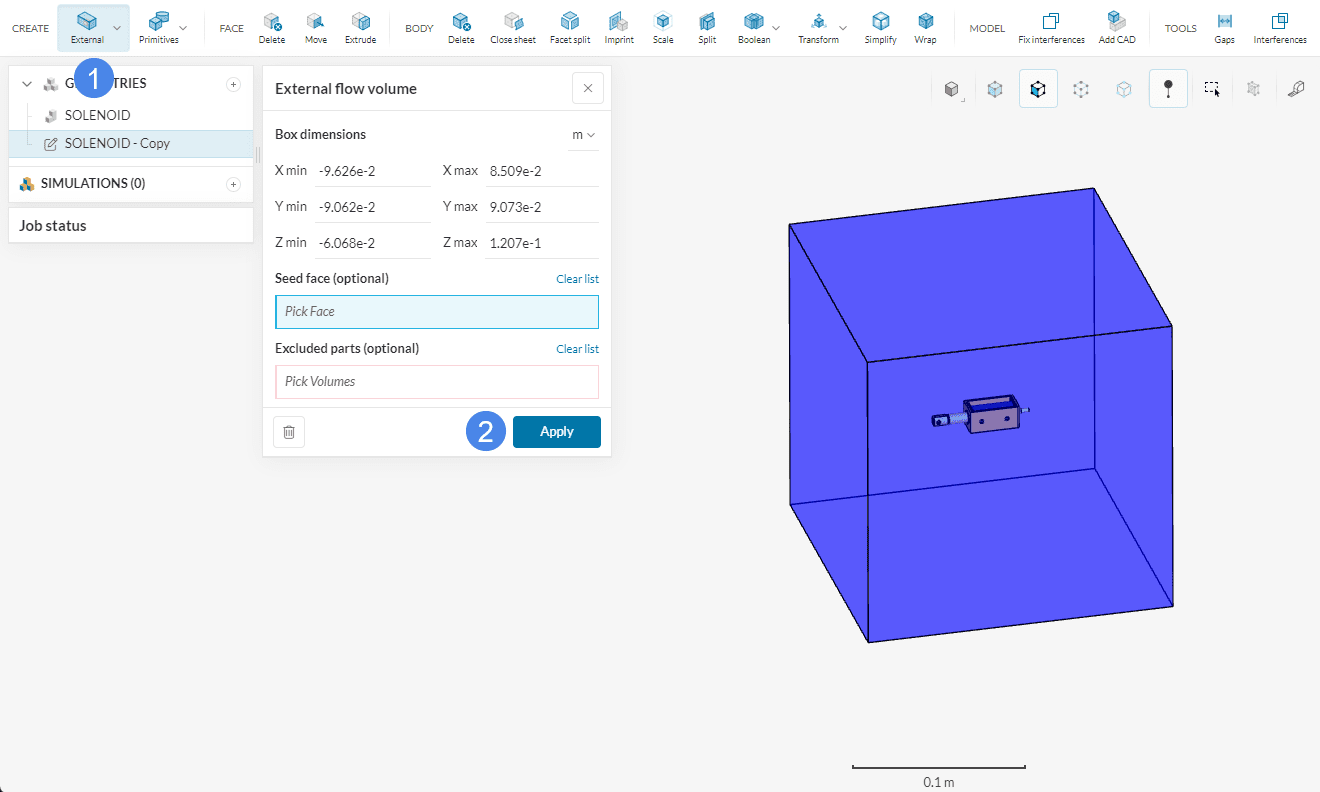The image size is (1320, 792).
Task: Open the Gaps tool
Action: click(1224, 27)
